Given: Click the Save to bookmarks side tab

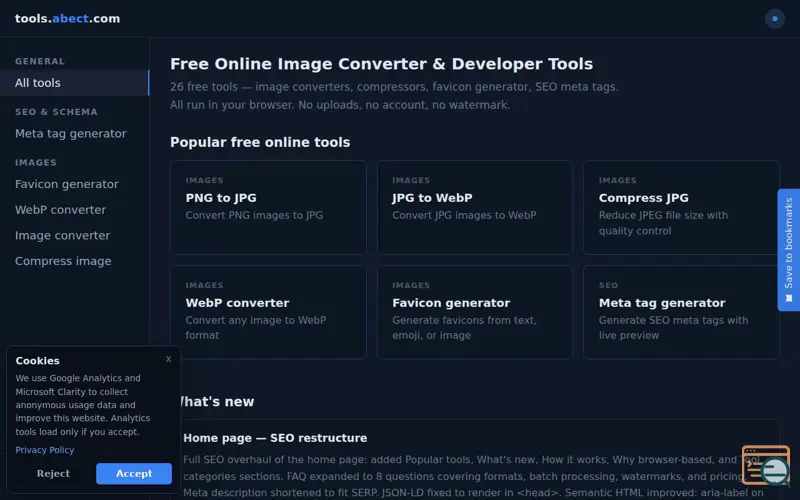Looking at the screenshot, I should tap(789, 250).
